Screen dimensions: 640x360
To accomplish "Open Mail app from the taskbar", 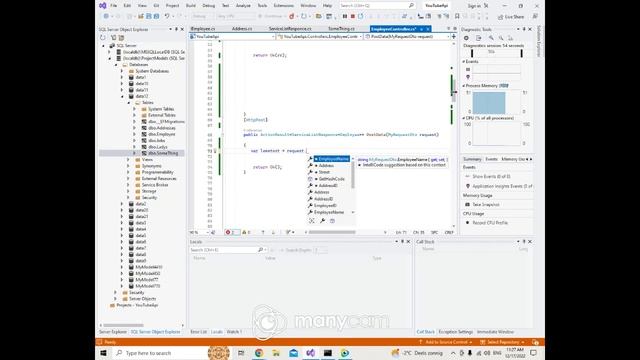I will (293, 353).
